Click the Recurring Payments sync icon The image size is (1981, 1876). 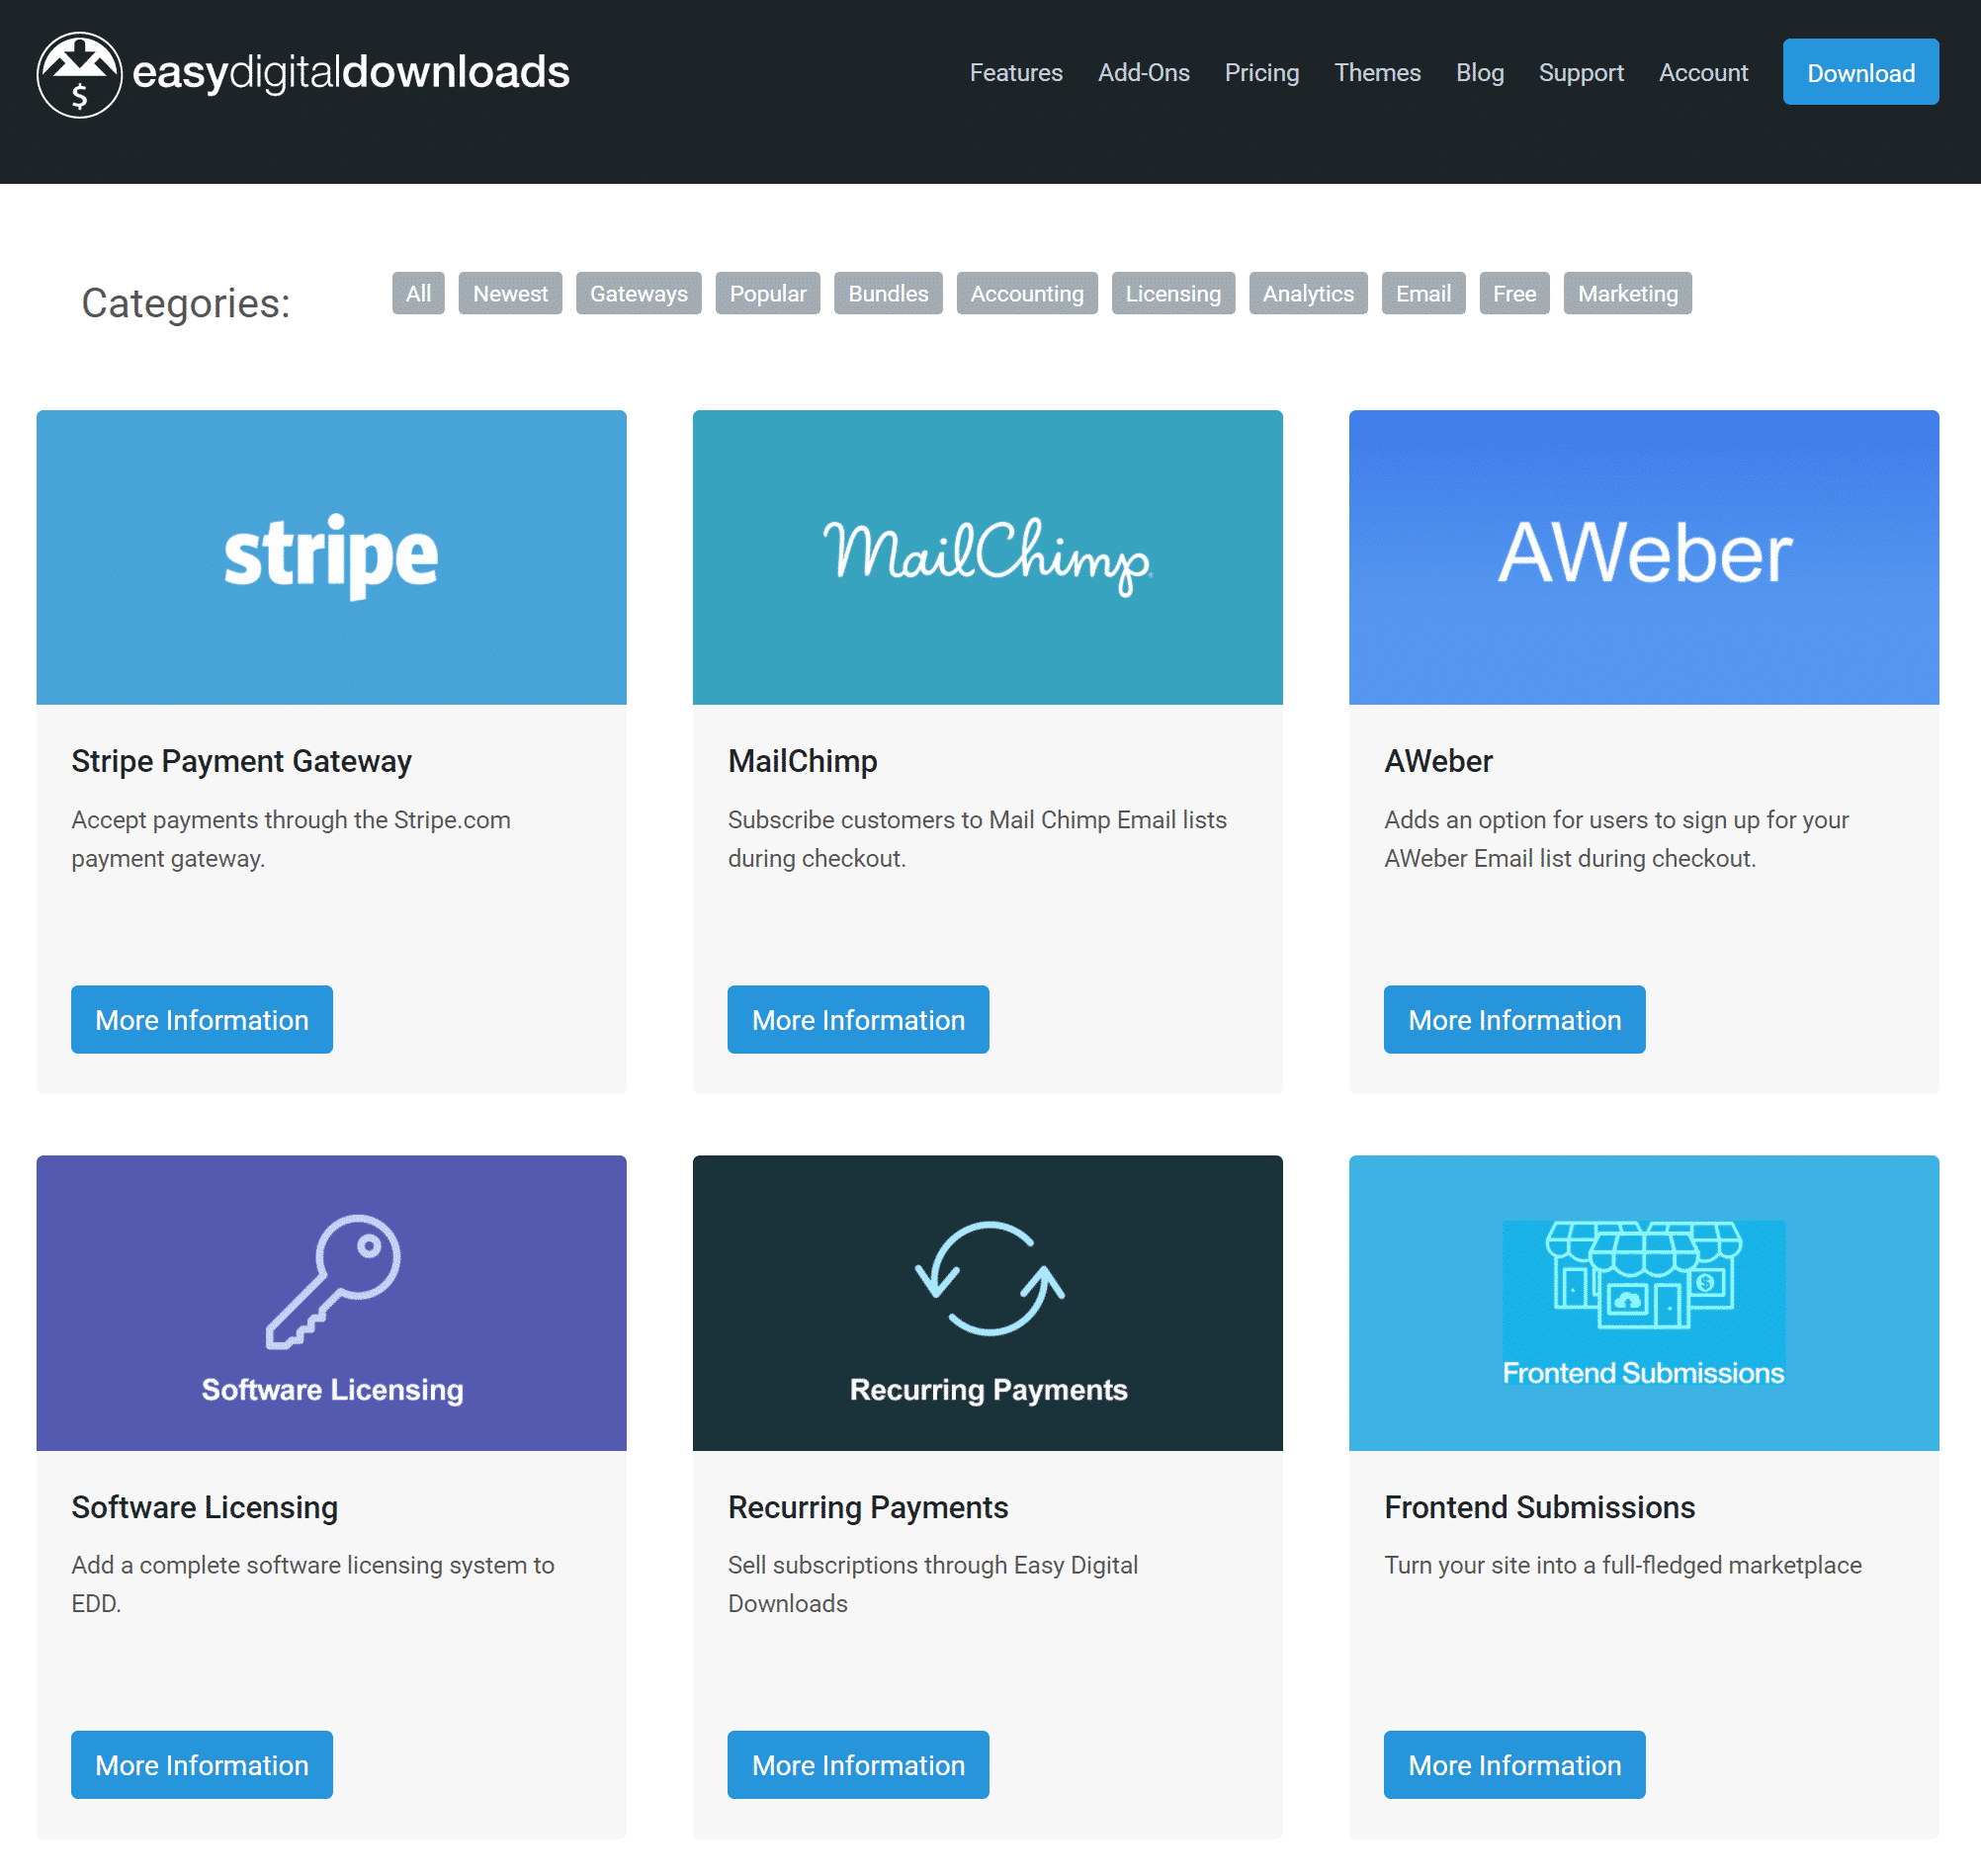pyautogui.click(x=987, y=1278)
